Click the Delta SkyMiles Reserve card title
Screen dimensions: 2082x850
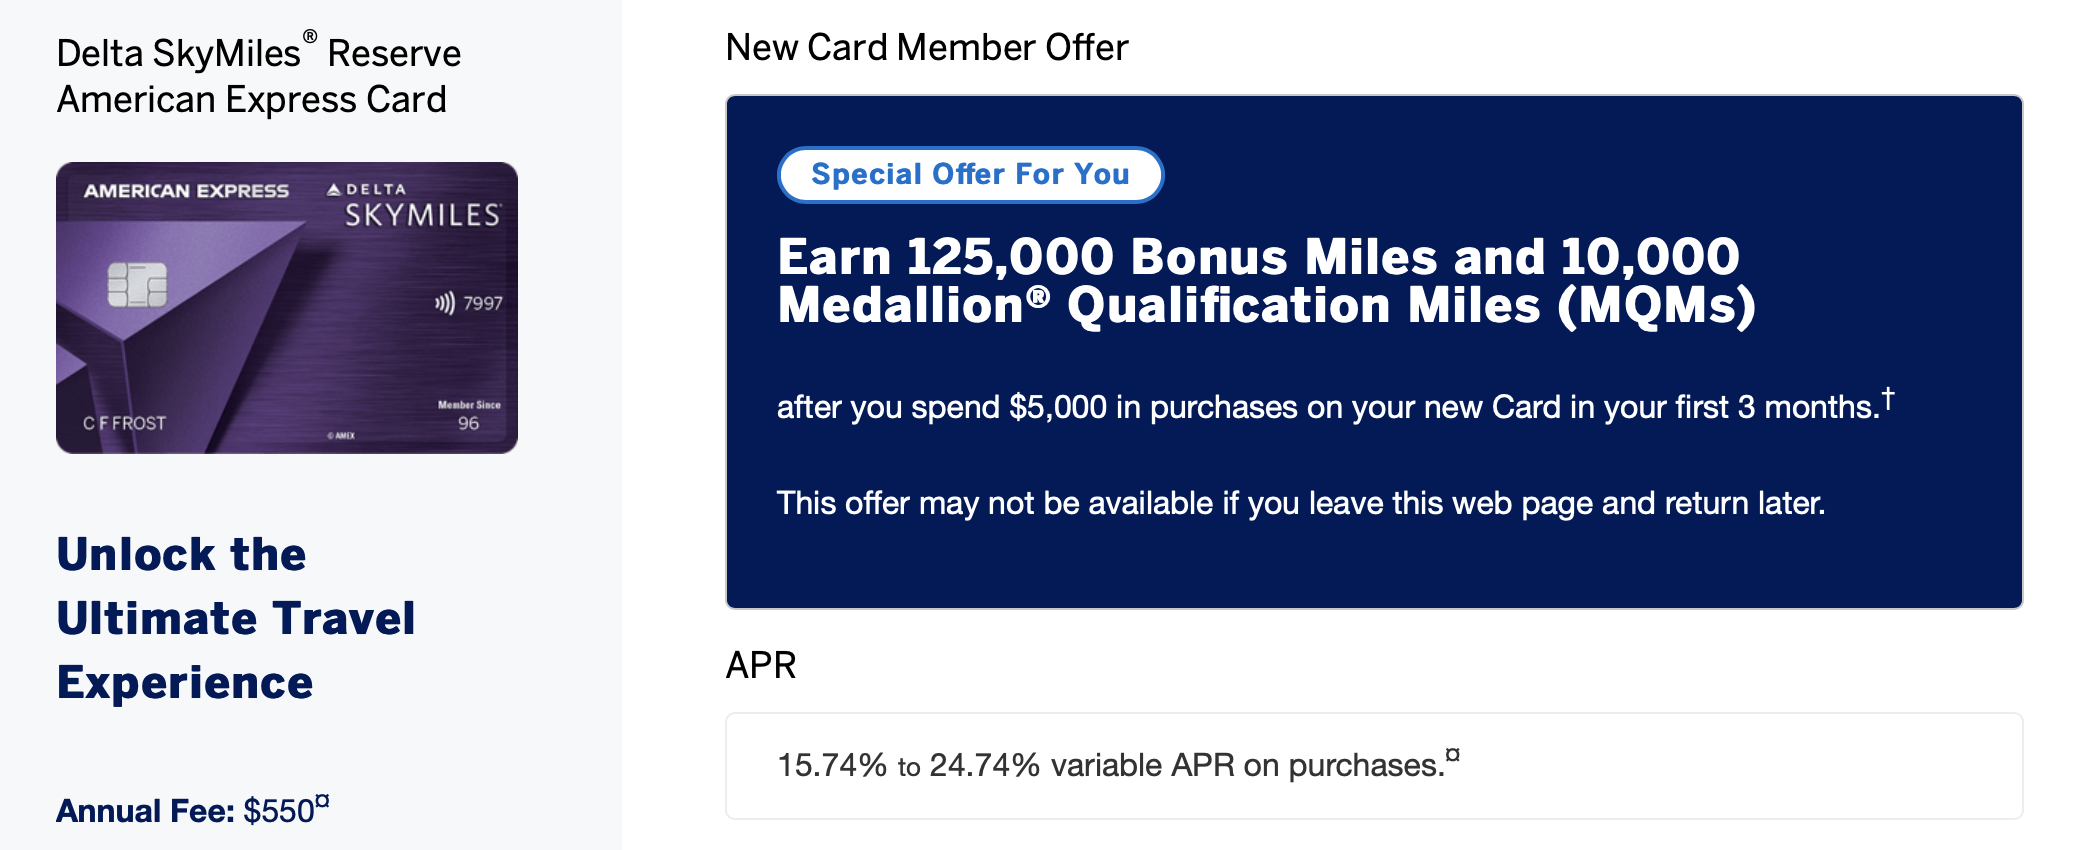tap(259, 76)
